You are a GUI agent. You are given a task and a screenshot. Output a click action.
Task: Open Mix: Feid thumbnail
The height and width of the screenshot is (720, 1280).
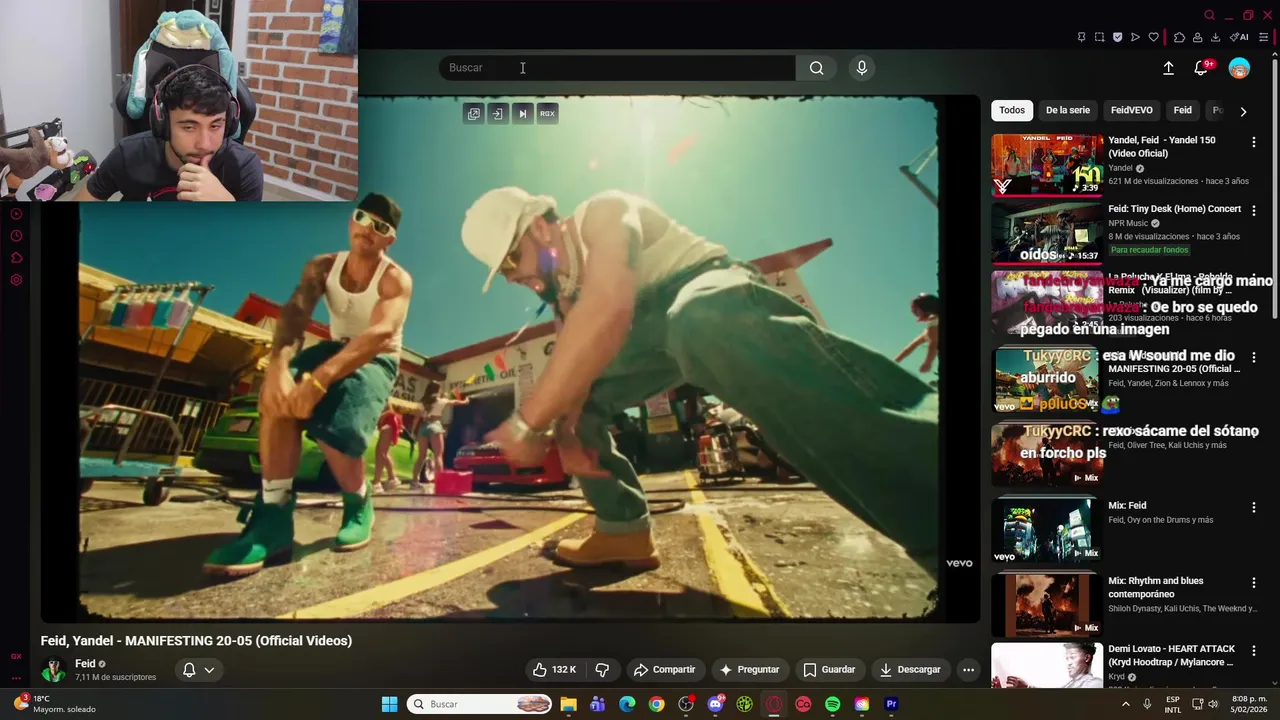coord(1047,530)
